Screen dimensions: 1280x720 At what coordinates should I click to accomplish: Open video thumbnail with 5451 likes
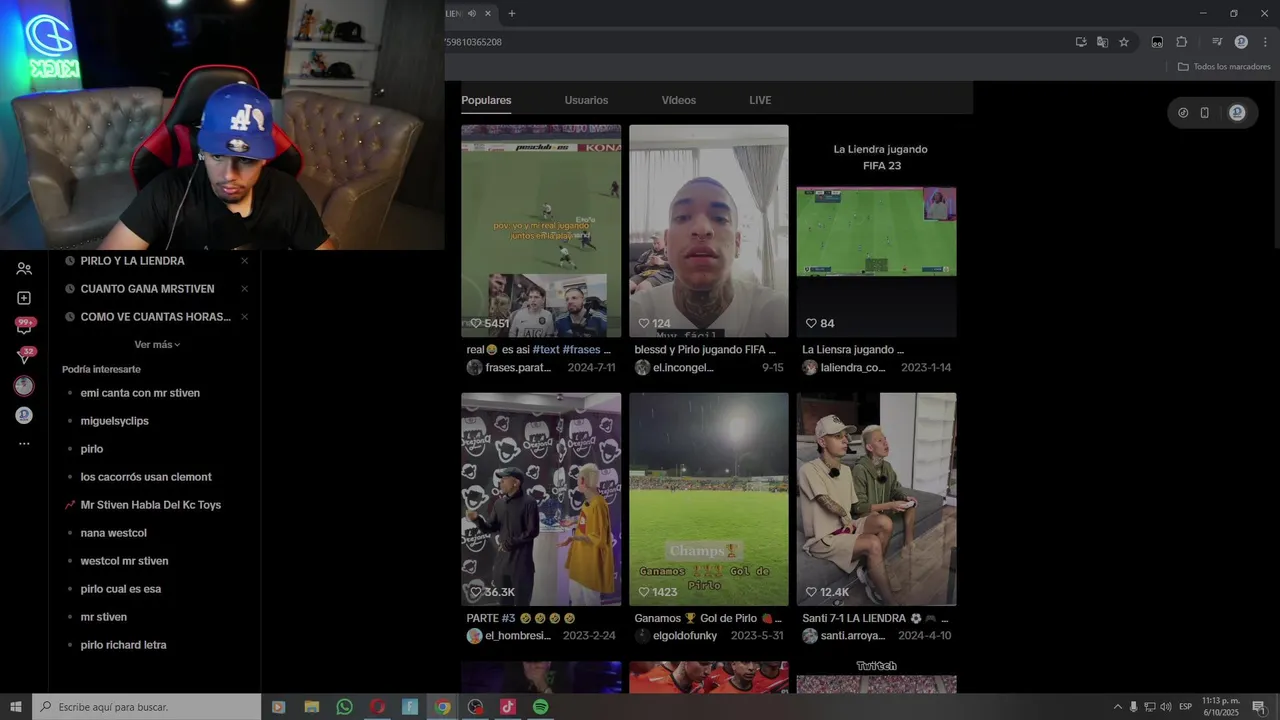pyautogui.click(x=541, y=231)
